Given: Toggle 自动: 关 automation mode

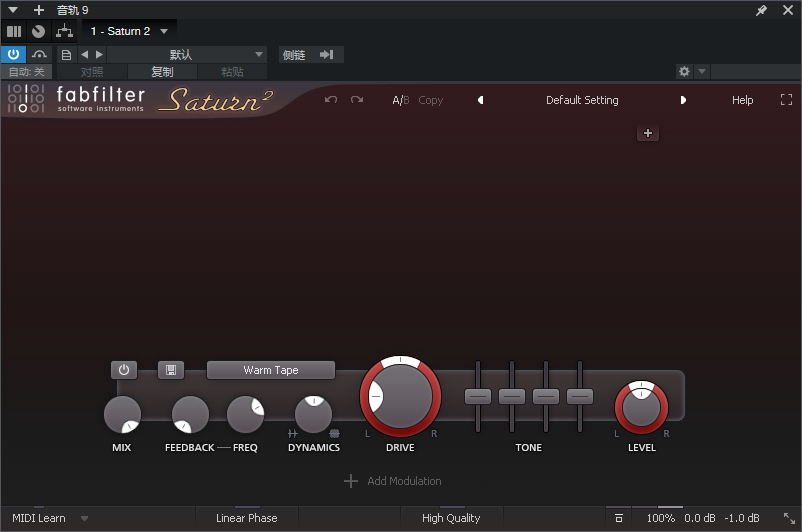Looking at the screenshot, I should (x=27, y=72).
